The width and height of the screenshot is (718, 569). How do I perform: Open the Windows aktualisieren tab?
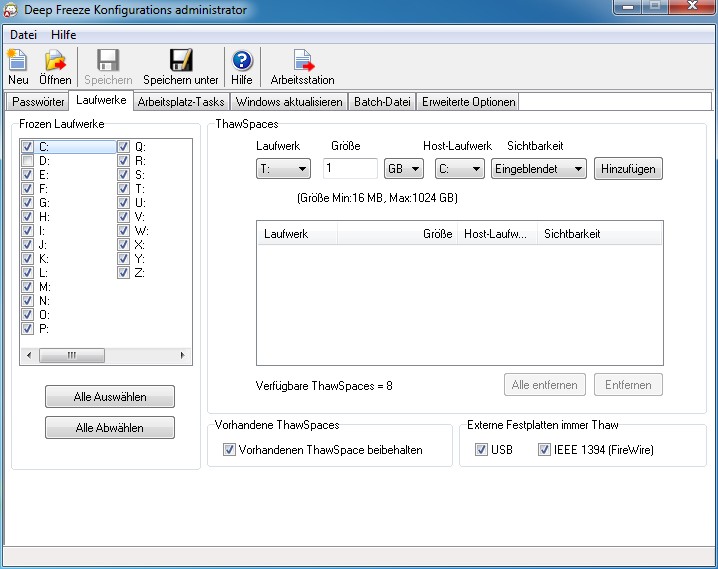pos(289,102)
